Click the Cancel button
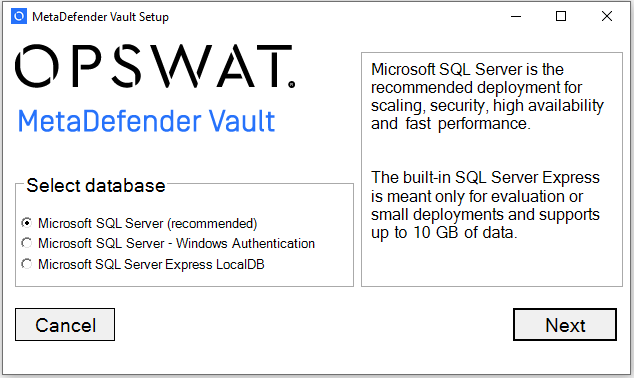Image resolution: width=634 pixels, height=378 pixels. pos(65,325)
